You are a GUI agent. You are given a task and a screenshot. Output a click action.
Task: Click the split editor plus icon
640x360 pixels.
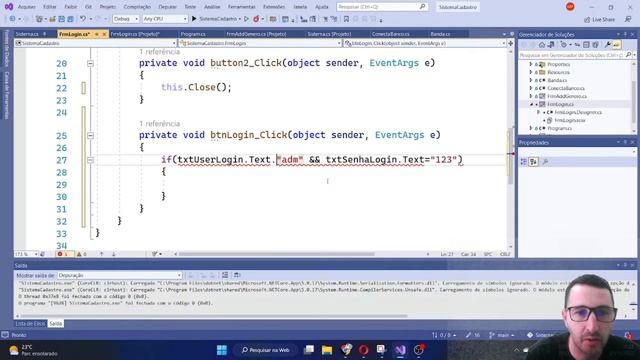510,43
